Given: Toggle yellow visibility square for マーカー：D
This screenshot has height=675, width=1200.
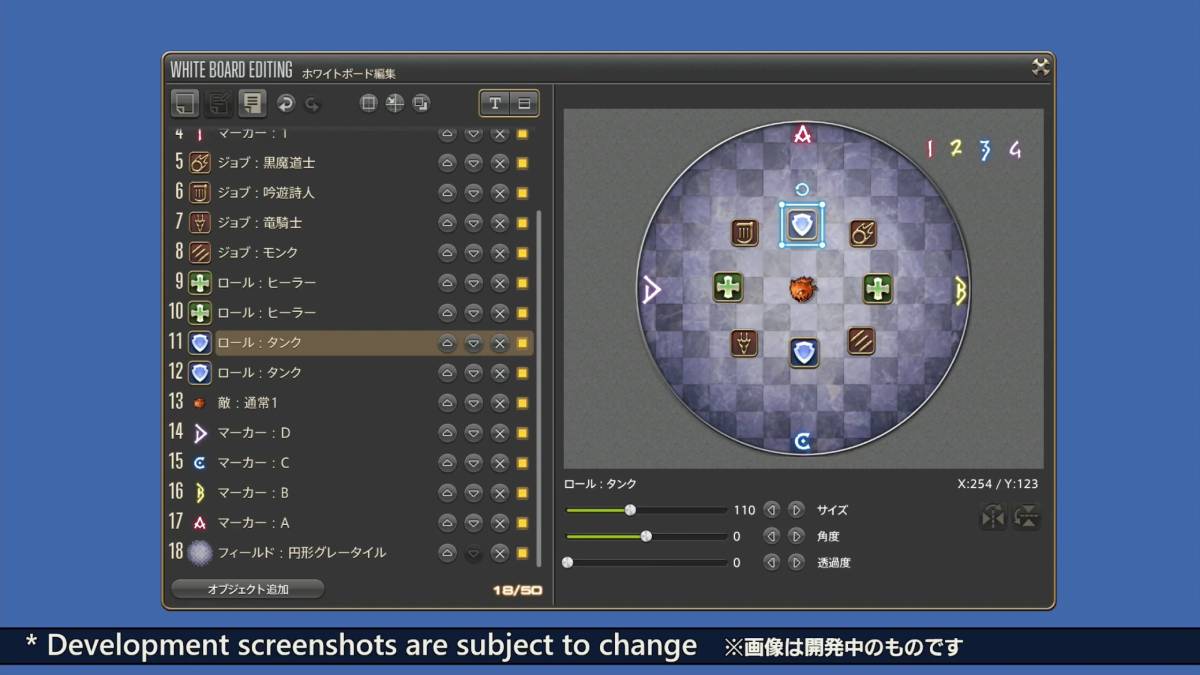Looking at the screenshot, I should click(x=522, y=433).
